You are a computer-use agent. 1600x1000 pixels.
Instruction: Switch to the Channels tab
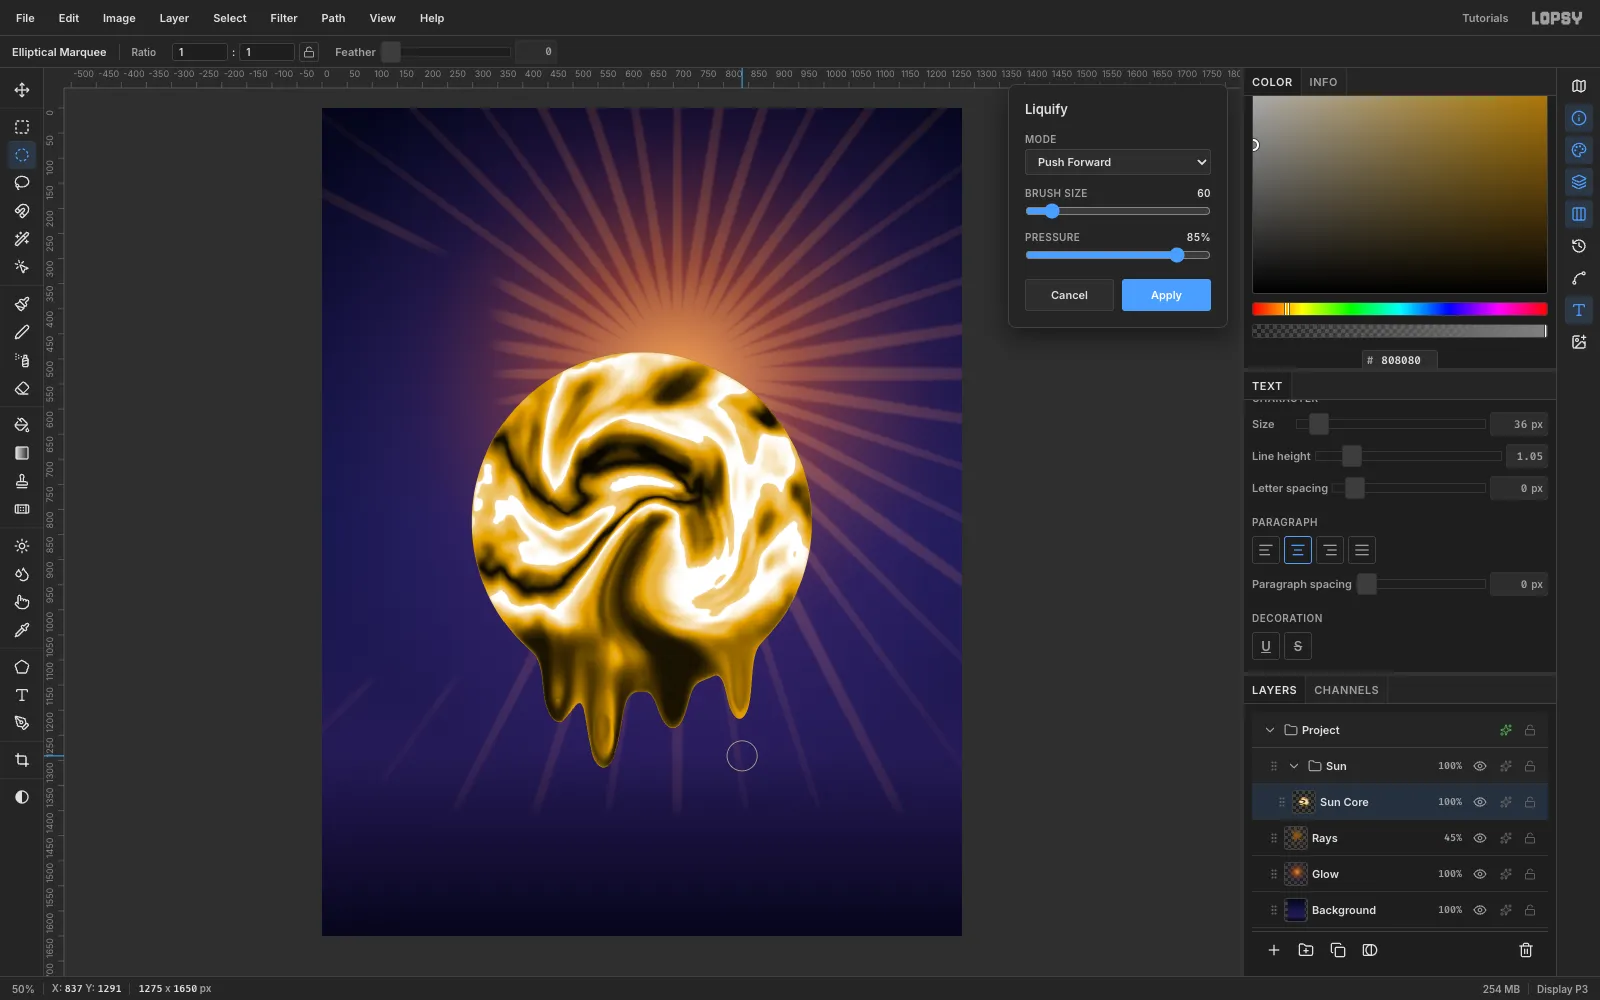click(x=1346, y=690)
